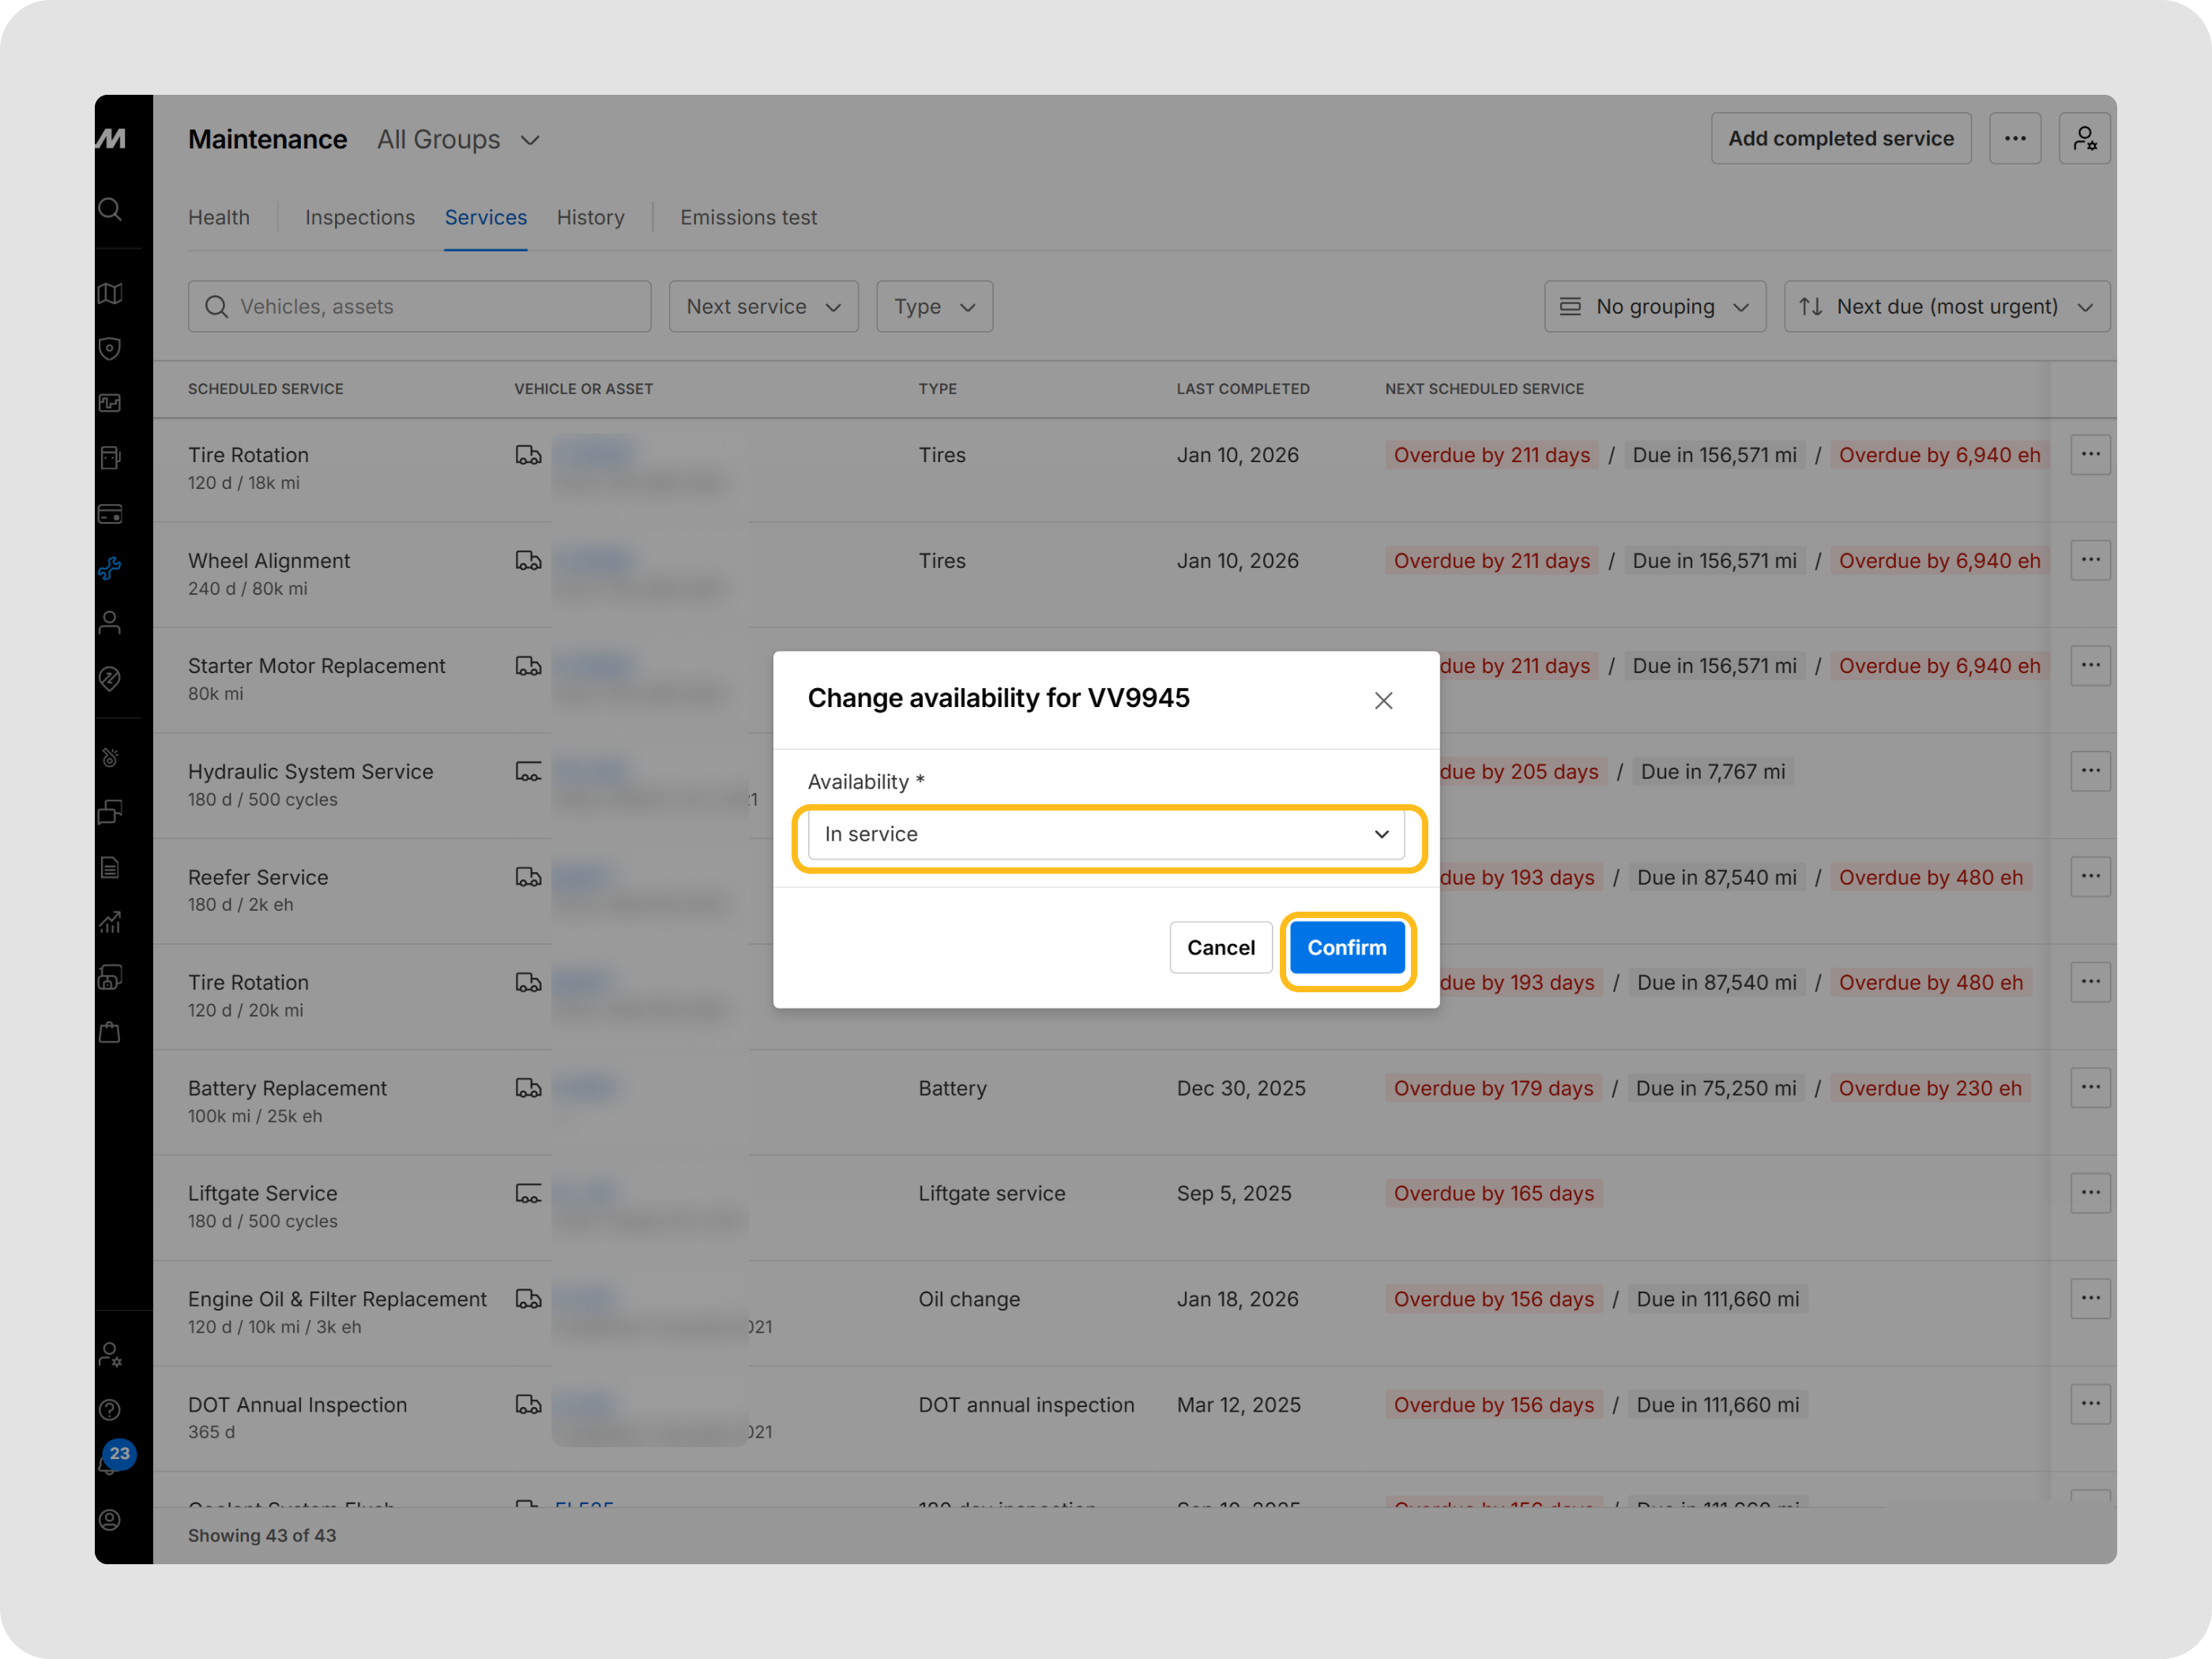Screen dimensions: 2212x1659
Task: Click the whistle icon in the sidebar
Action: click(x=111, y=757)
